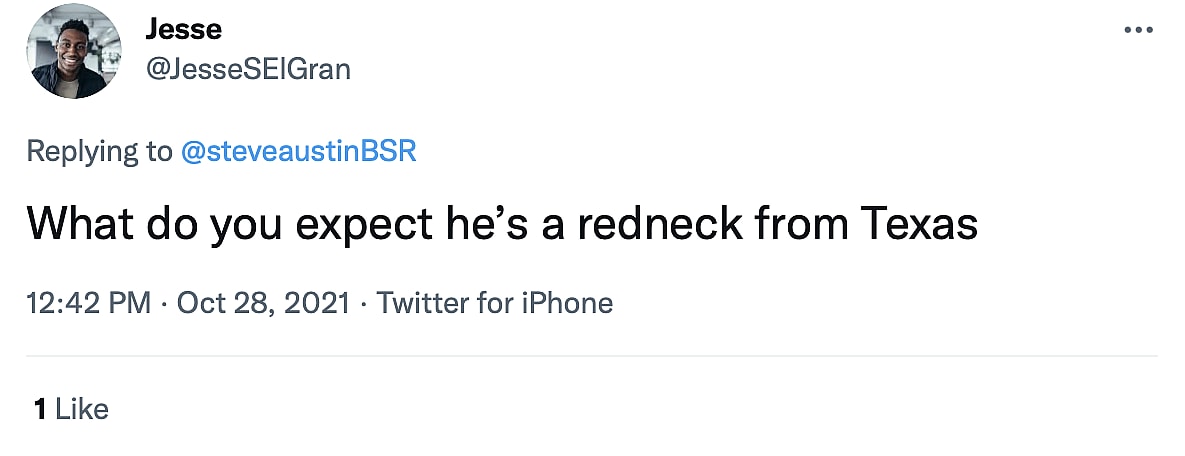Click the word 'from' in the tweet
This screenshot has height=456, width=1185.
click(x=798, y=224)
